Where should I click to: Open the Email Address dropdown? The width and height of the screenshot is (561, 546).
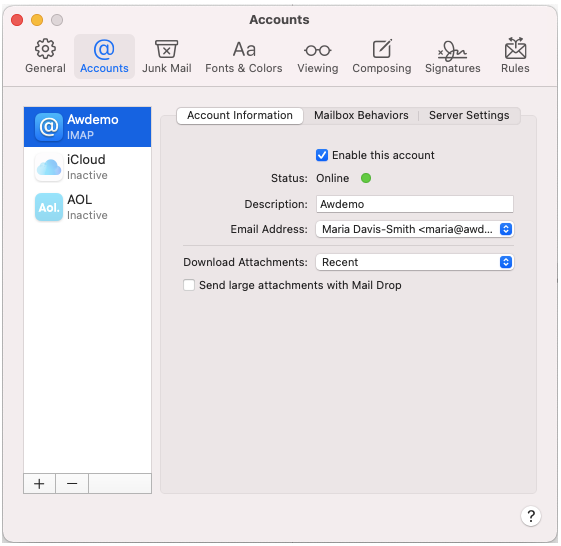click(415, 229)
